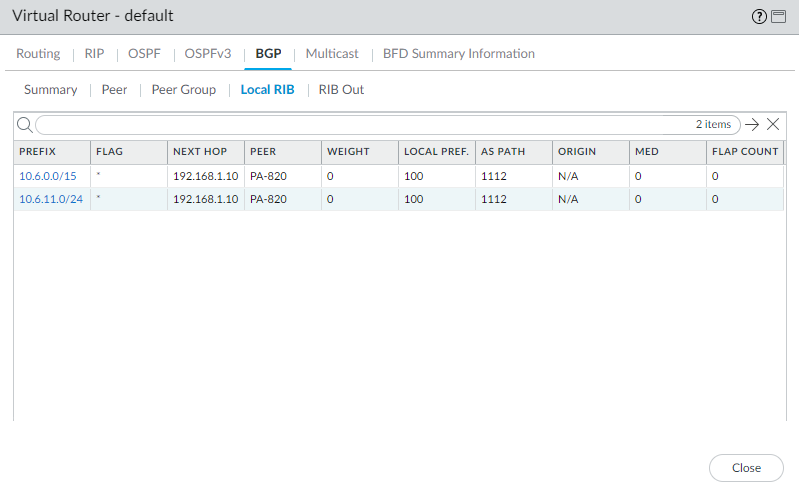The image size is (799, 489).
Task: Open the Multicast tab
Action: 332,54
